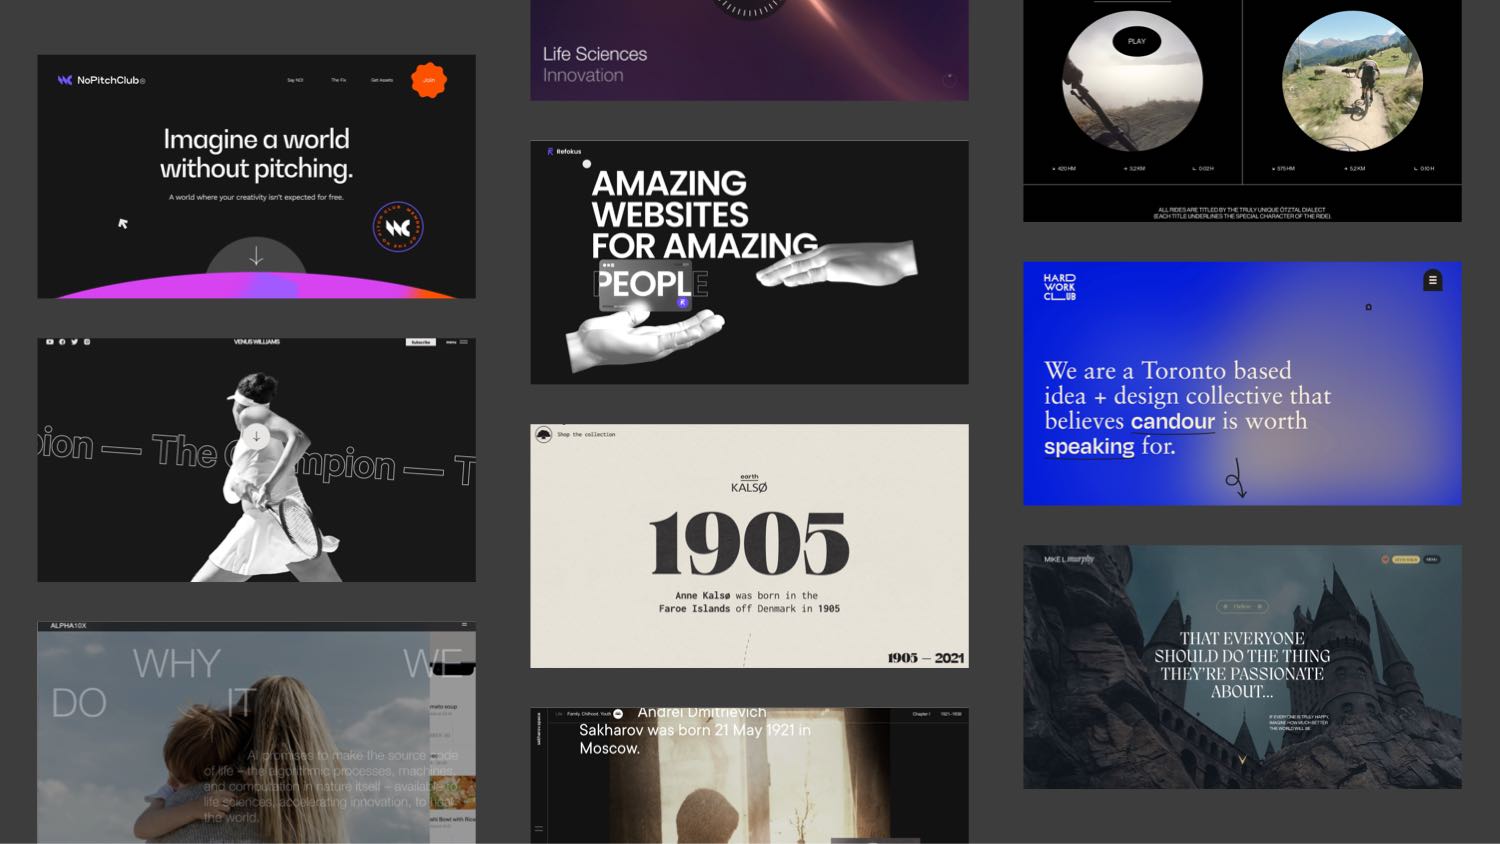Click the '575 HM' elevation stat
This screenshot has width=1500, height=844.
1284,169
